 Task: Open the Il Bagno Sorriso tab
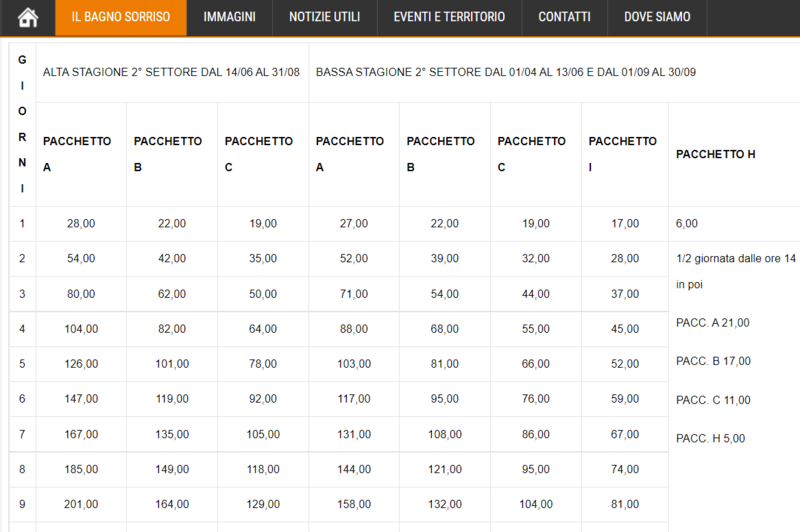coord(120,18)
